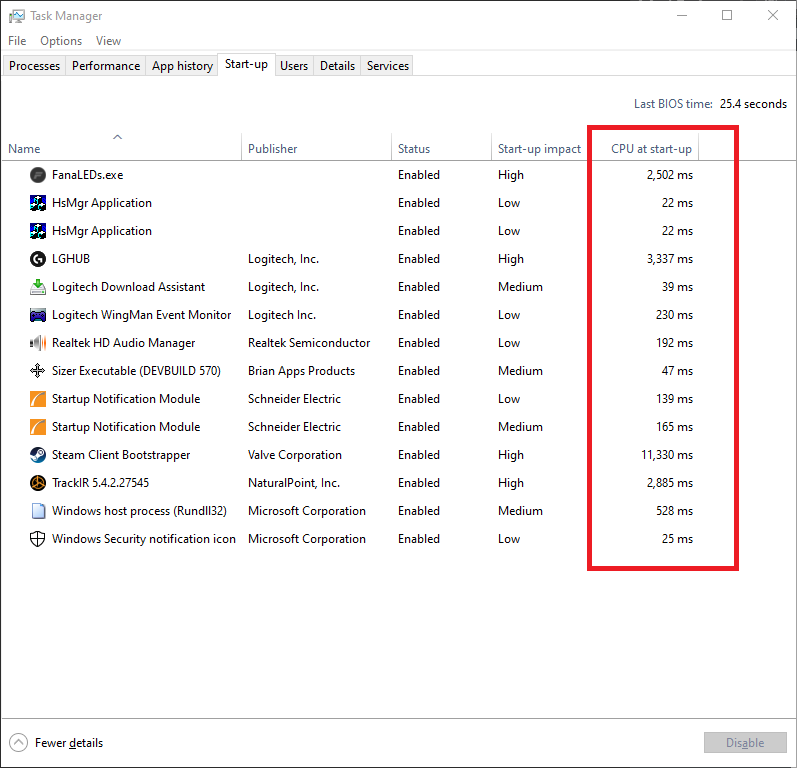Open the View menu

108,41
